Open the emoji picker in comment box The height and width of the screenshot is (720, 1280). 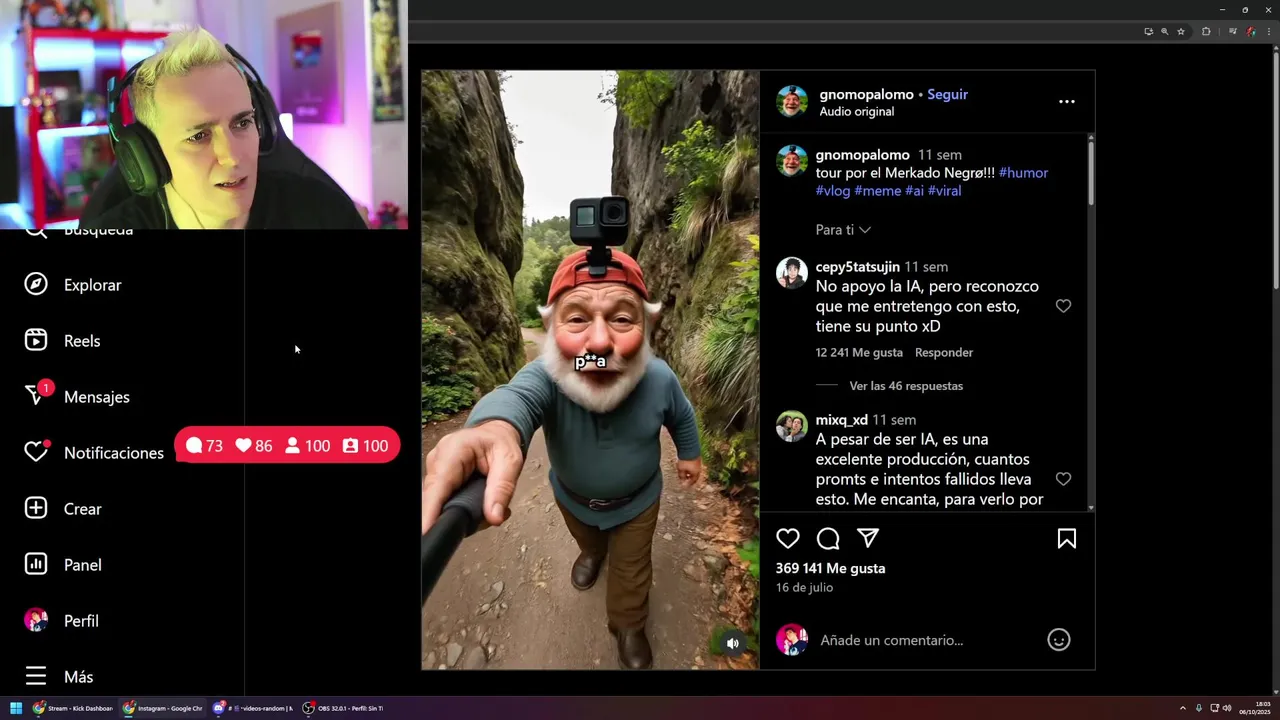(x=1059, y=640)
